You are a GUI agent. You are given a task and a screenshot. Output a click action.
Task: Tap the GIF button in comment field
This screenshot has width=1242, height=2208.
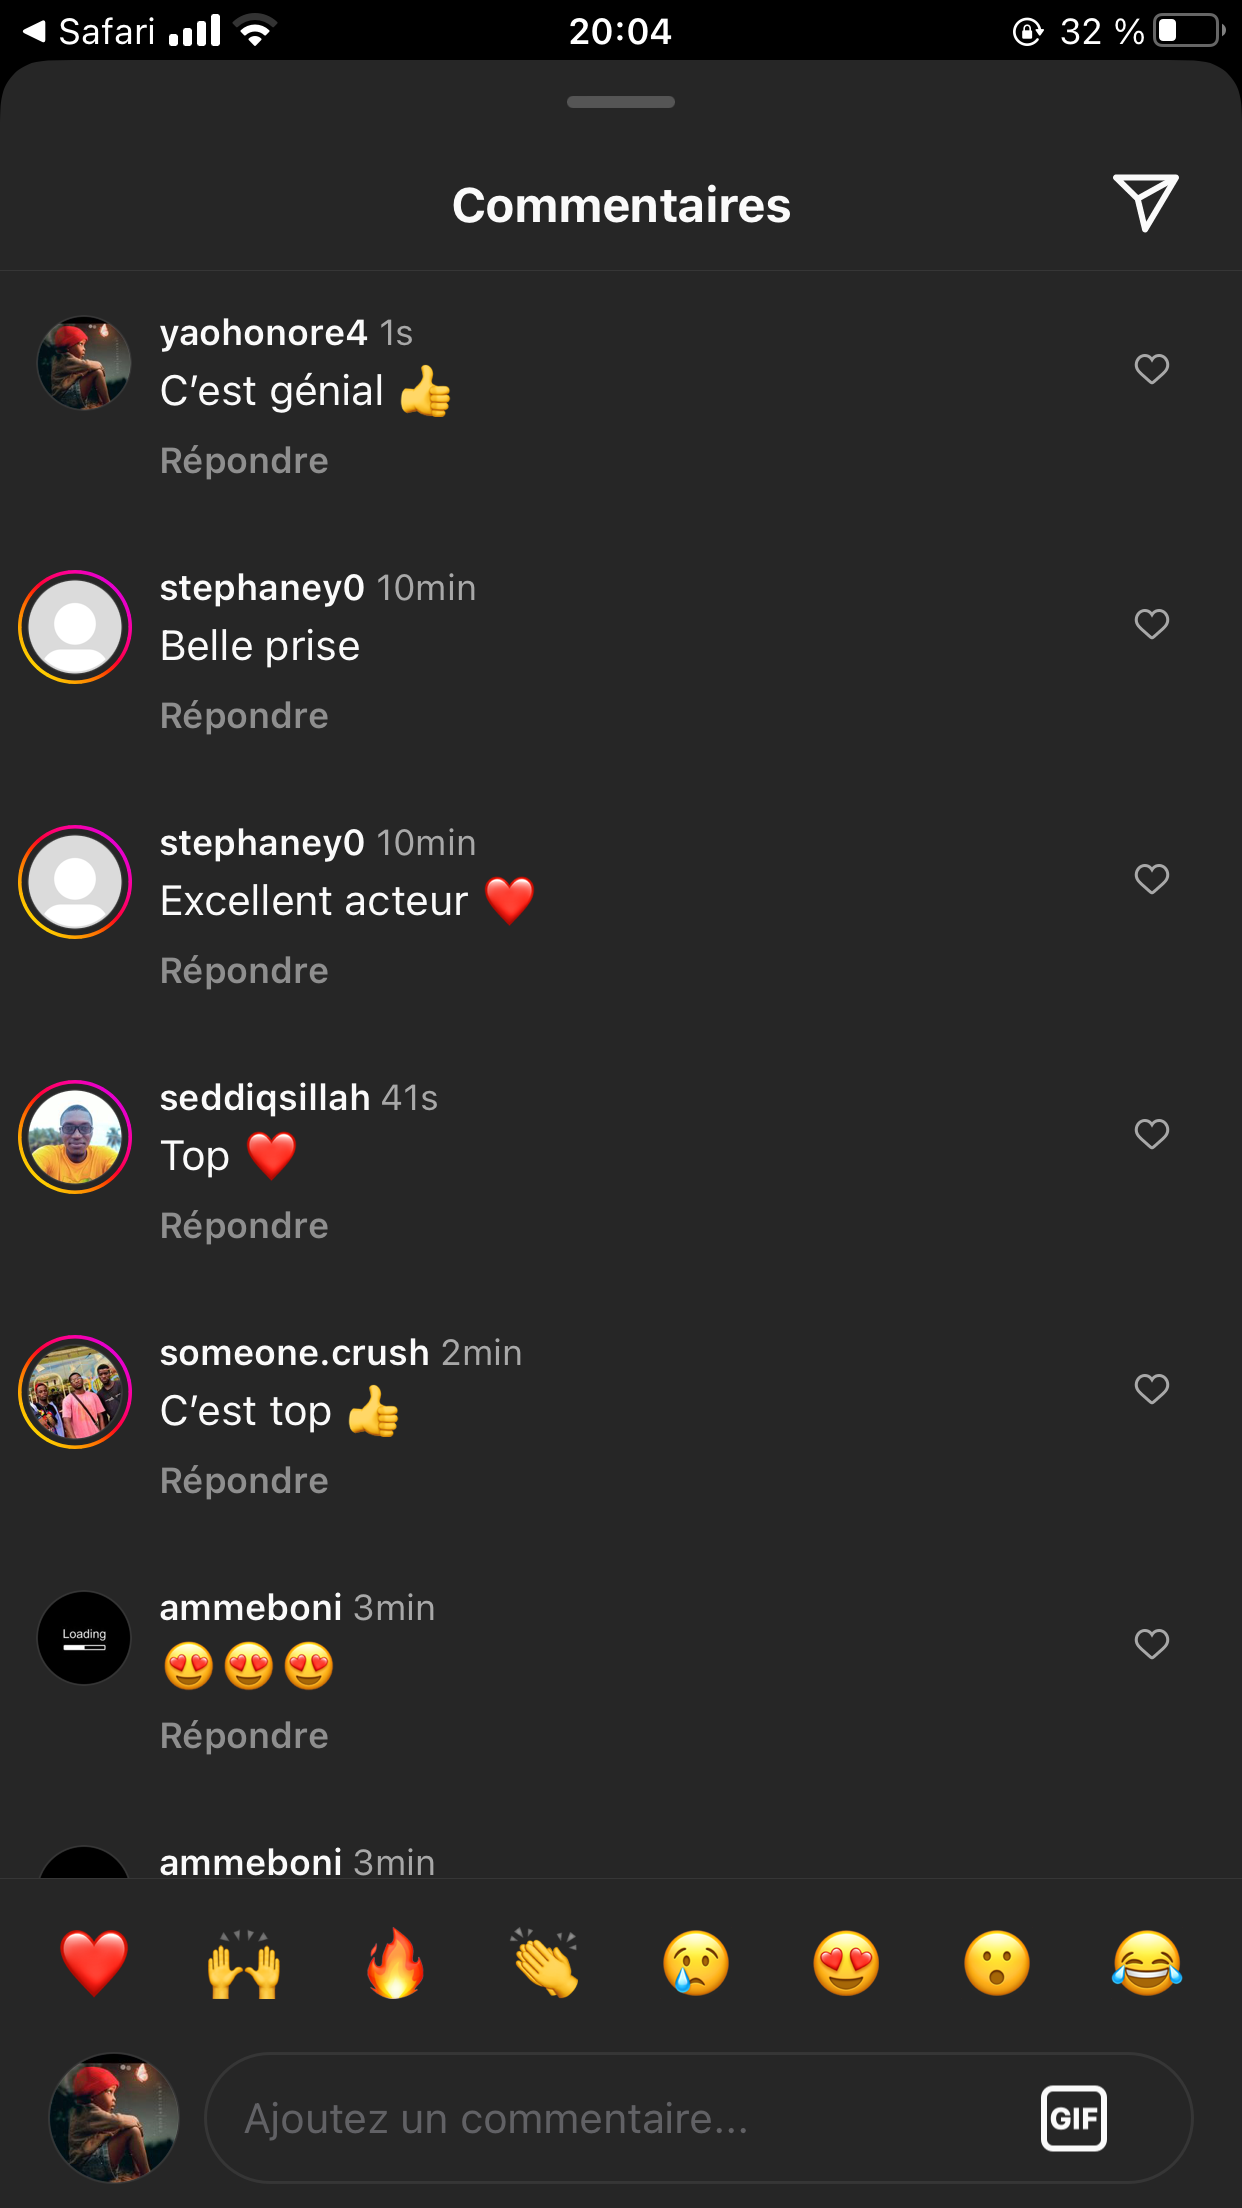click(x=1073, y=2117)
